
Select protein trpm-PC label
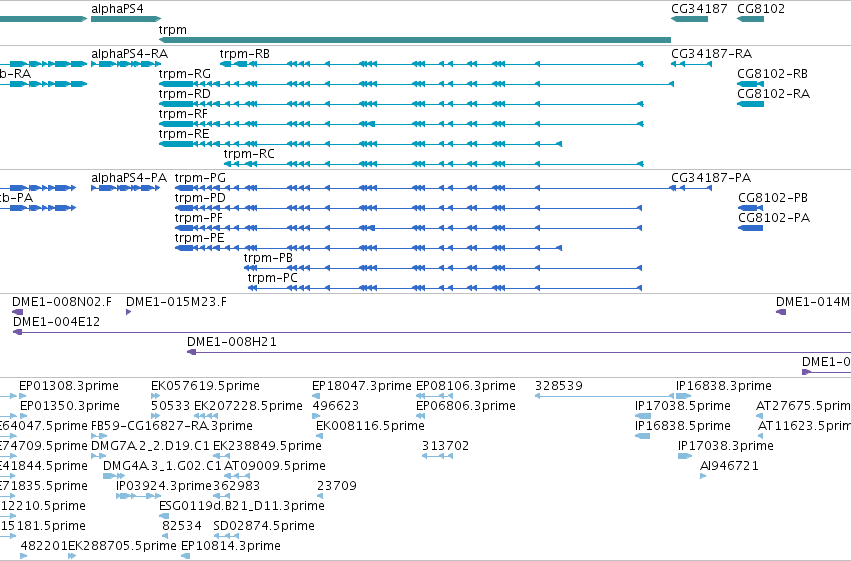(272, 278)
